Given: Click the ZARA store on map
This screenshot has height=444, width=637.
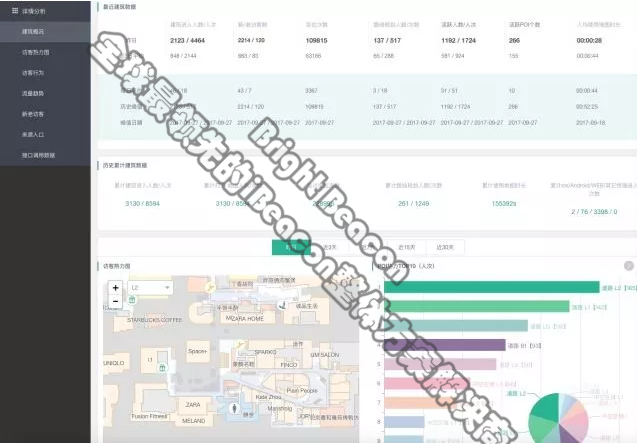Looking at the screenshot, I should pyautogui.click(x=193, y=405).
